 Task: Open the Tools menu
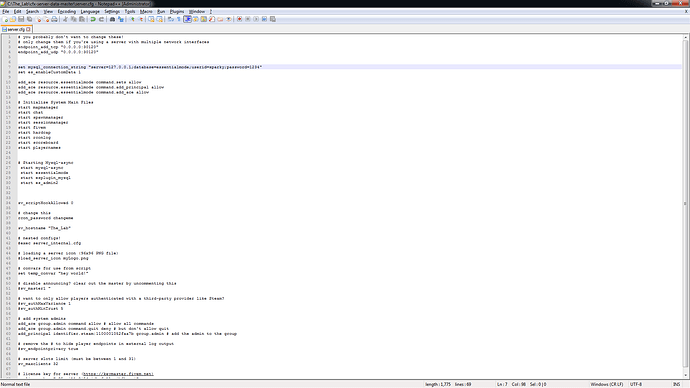click(x=130, y=11)
